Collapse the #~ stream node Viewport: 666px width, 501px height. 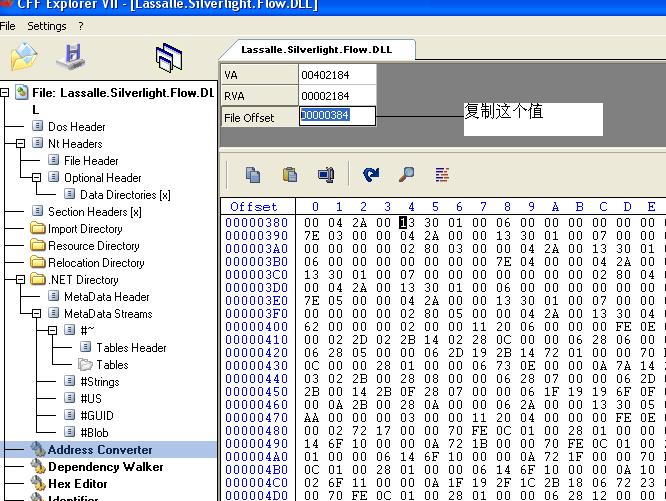(x=52, y=330)
